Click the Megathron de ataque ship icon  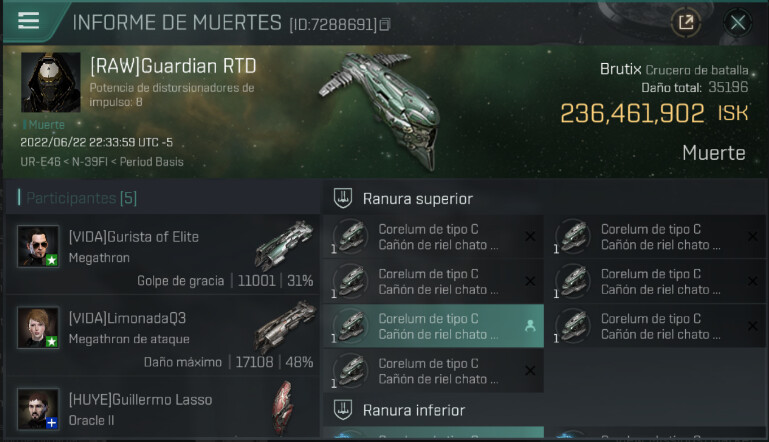284,328
